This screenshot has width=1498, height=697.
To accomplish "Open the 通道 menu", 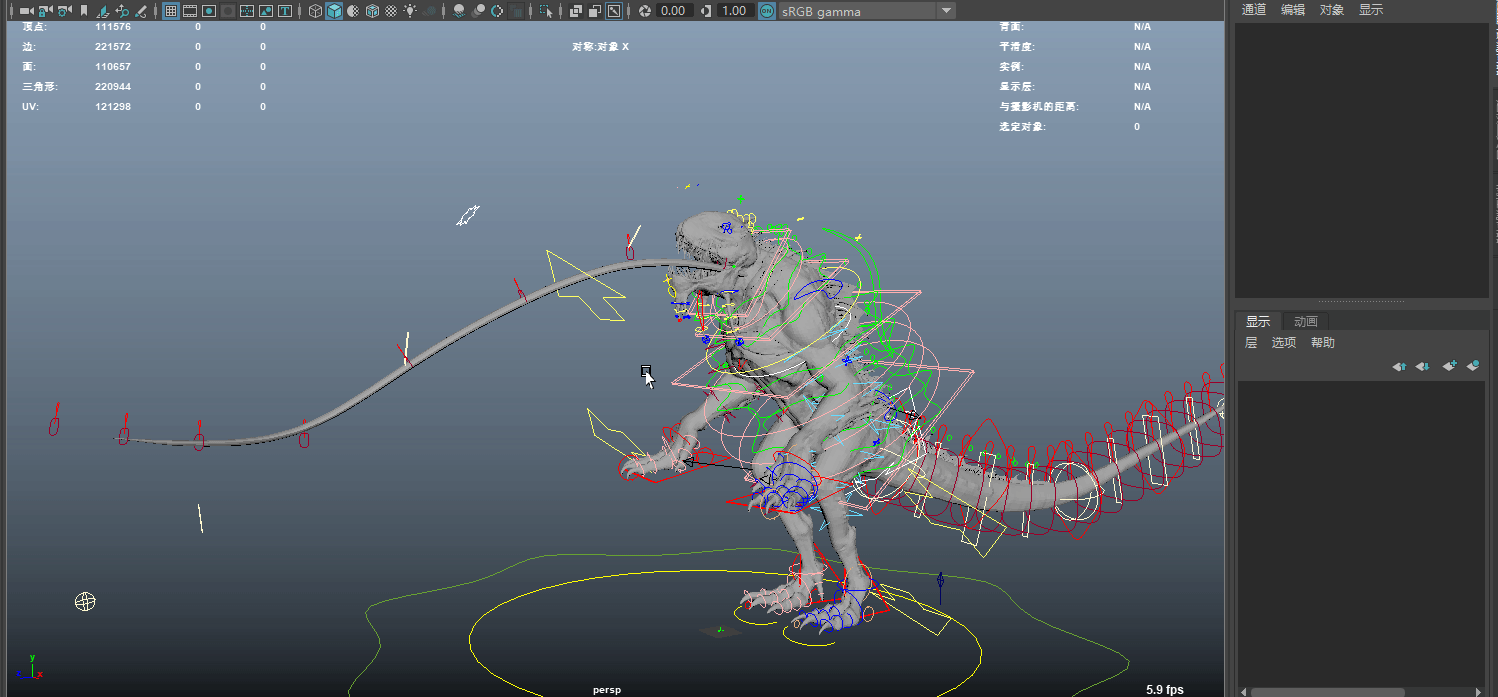I will pyautogui.click(x=1254, y=10).
